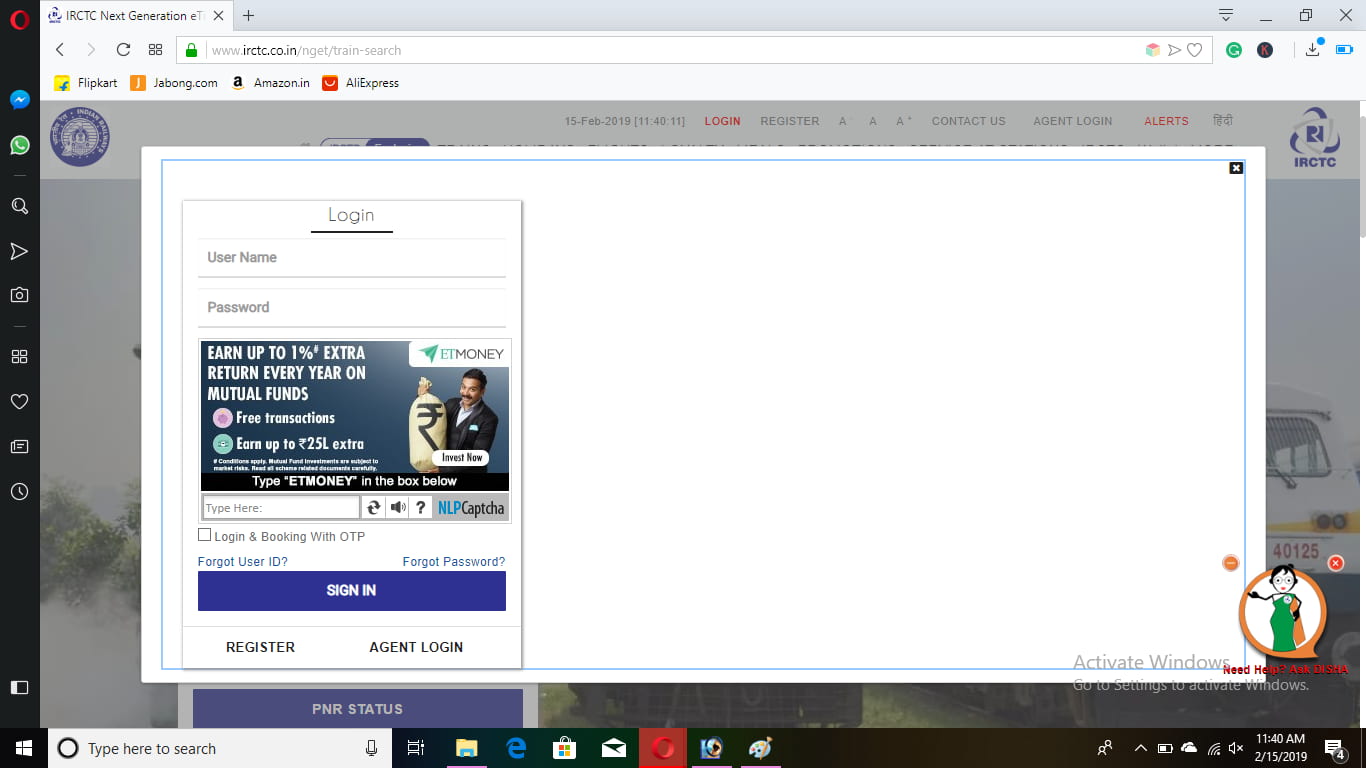The height and width of the screenshot is (768, 1366).
Task: Click the Indian Railways emblem logo
Action: [81, 137]
